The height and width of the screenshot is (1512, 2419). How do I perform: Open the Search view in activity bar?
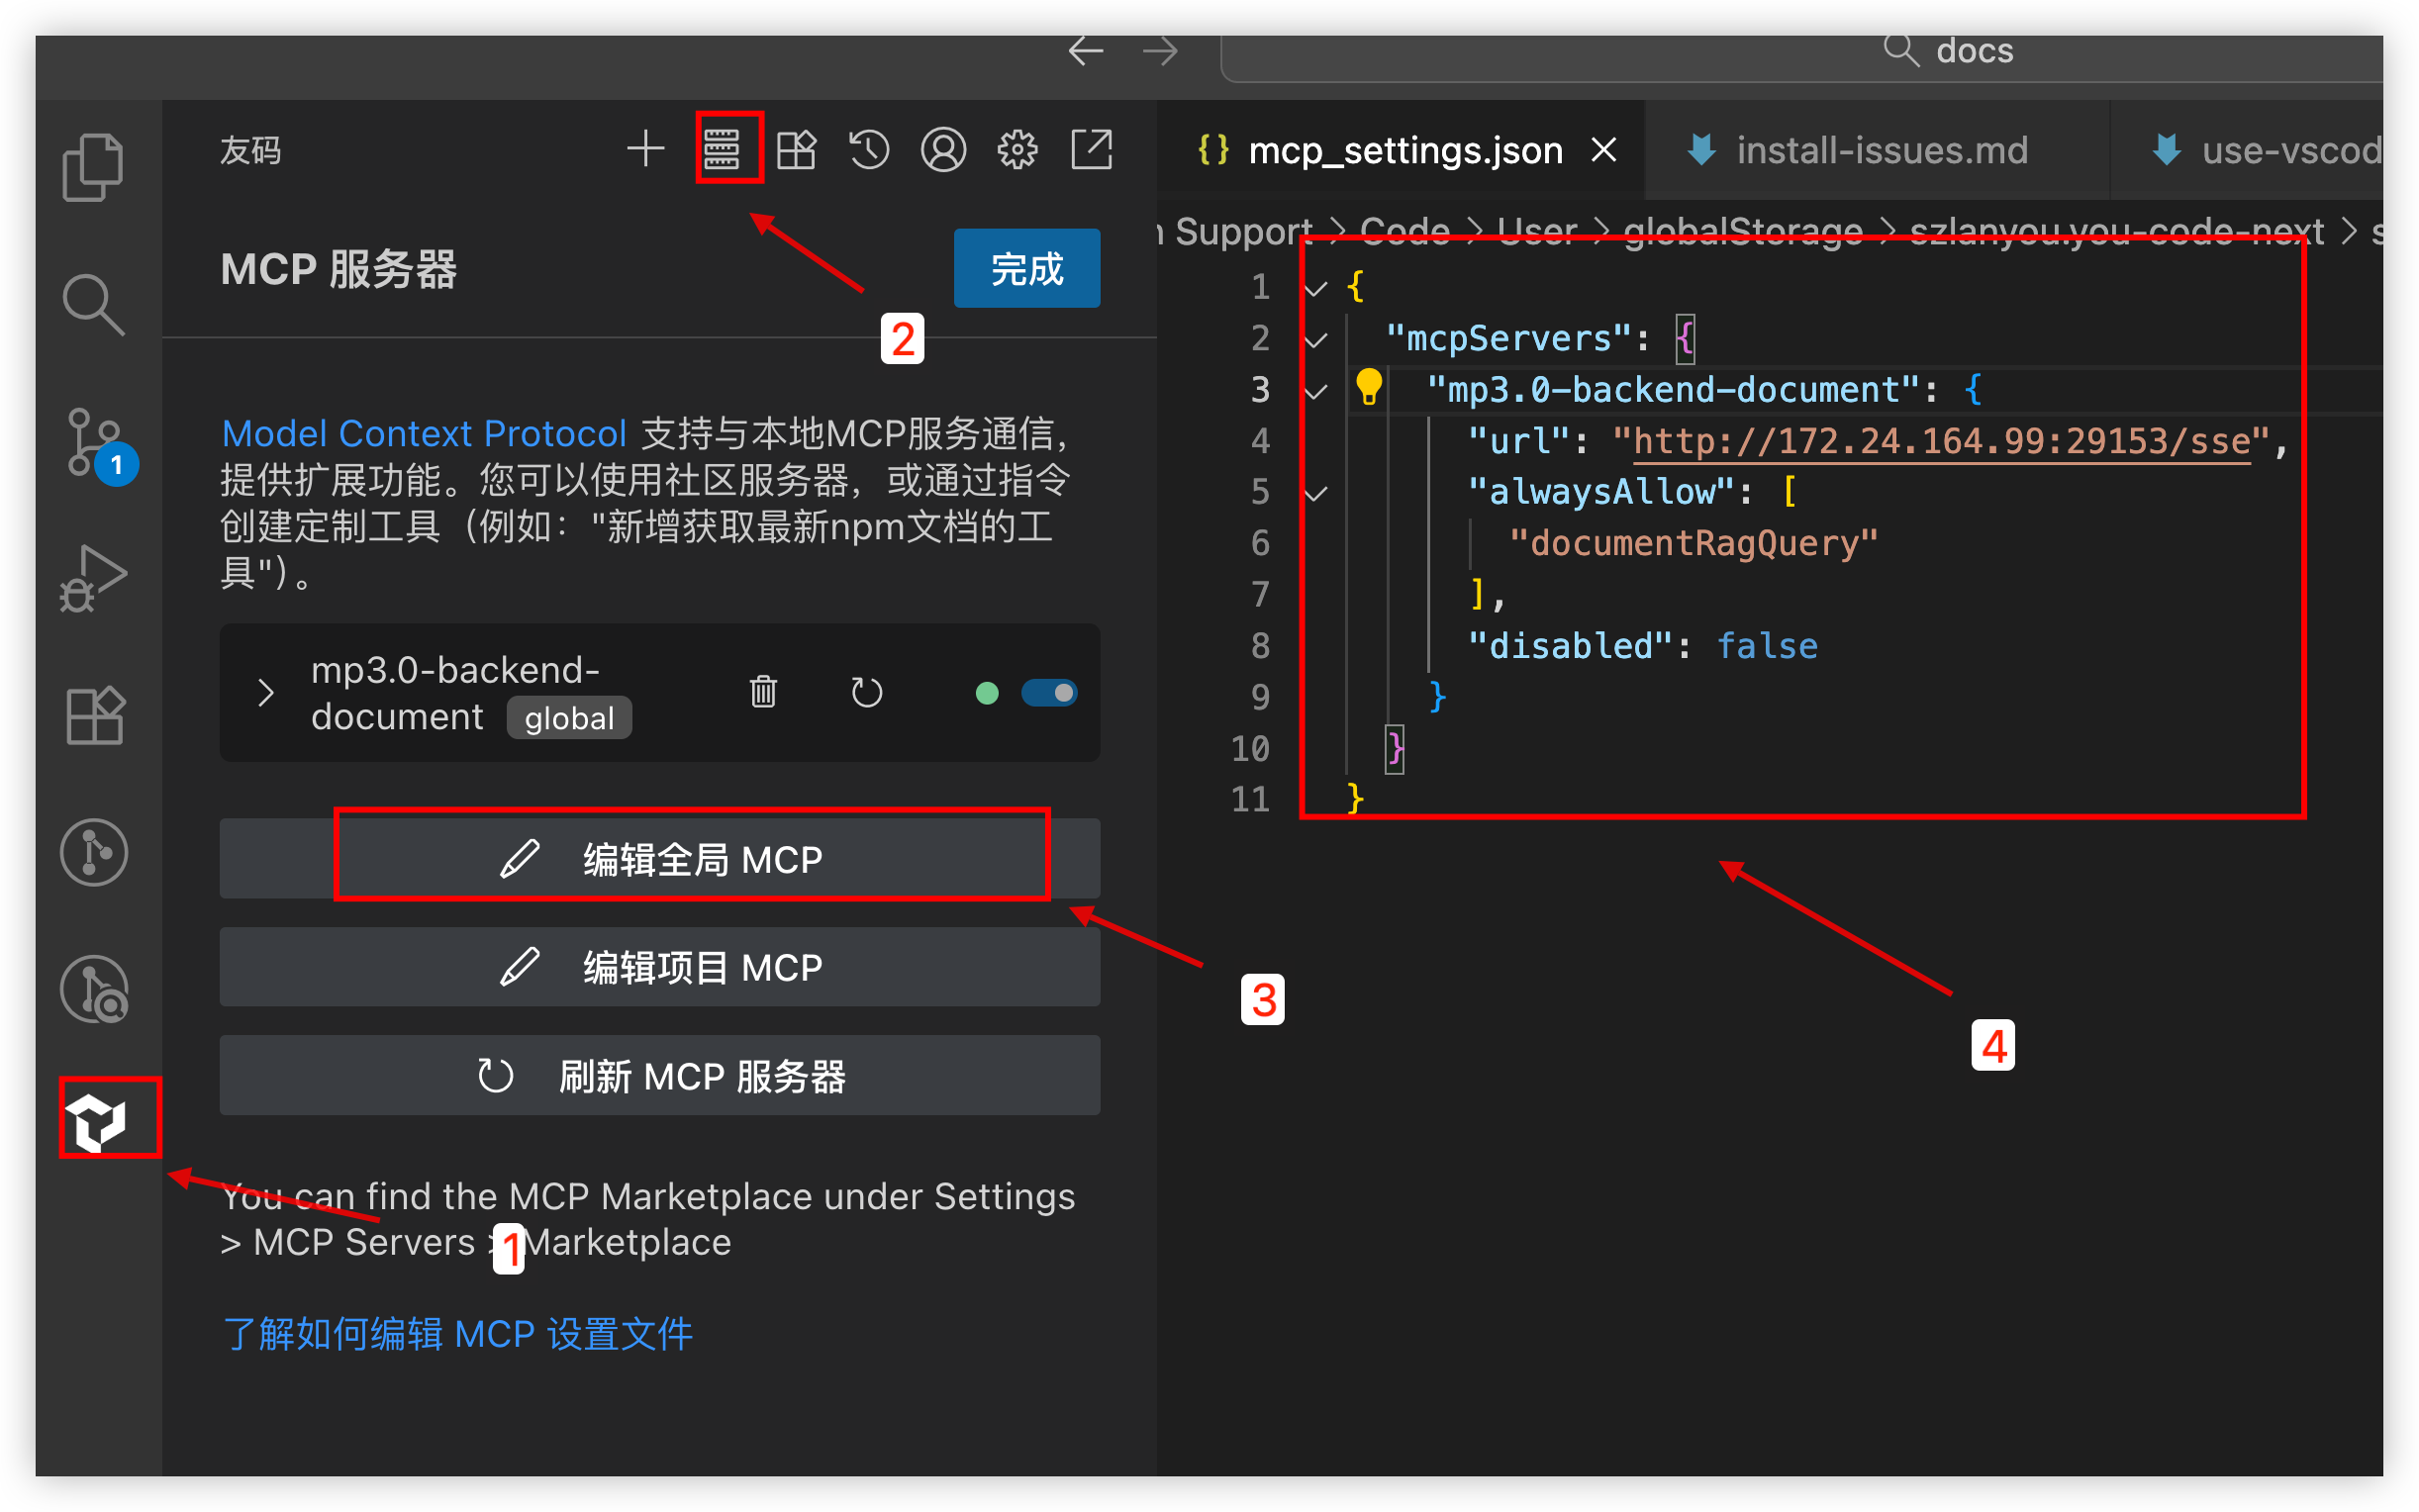pyautogui.click(x=93, y=304)
